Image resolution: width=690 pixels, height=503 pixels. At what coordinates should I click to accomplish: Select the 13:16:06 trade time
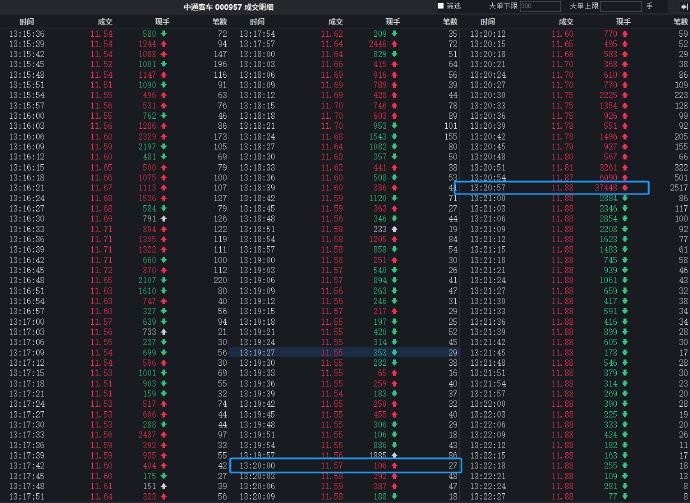(x=27, y=136)
